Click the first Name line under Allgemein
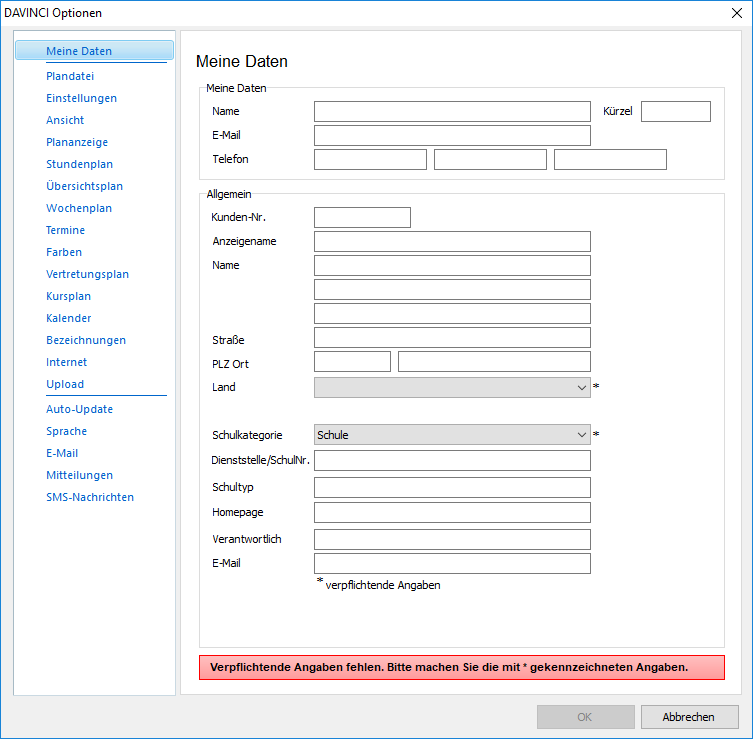753x739 pixels. [x=452, y=266]
